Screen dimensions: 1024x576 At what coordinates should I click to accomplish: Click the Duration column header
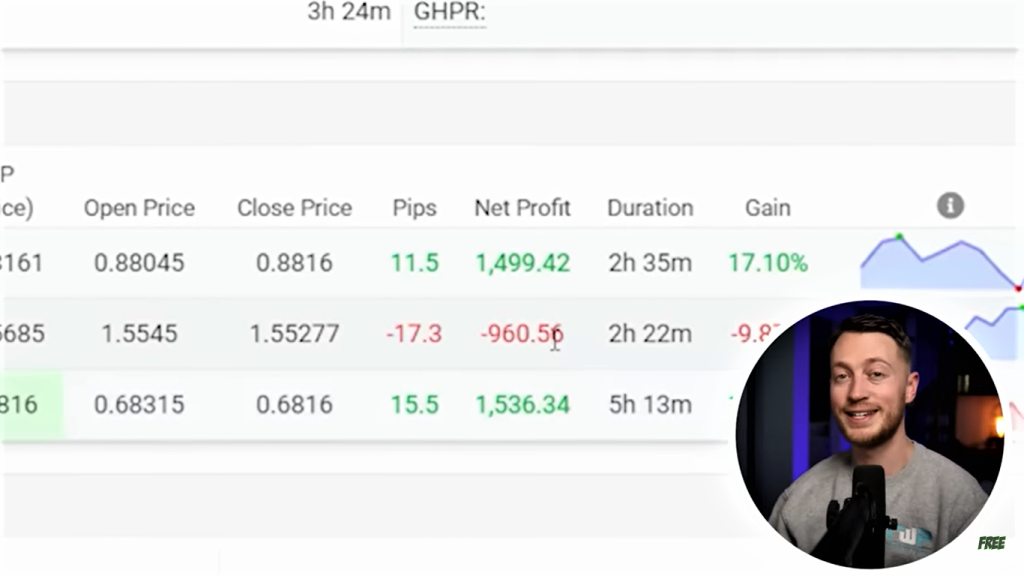pos(650,208)
